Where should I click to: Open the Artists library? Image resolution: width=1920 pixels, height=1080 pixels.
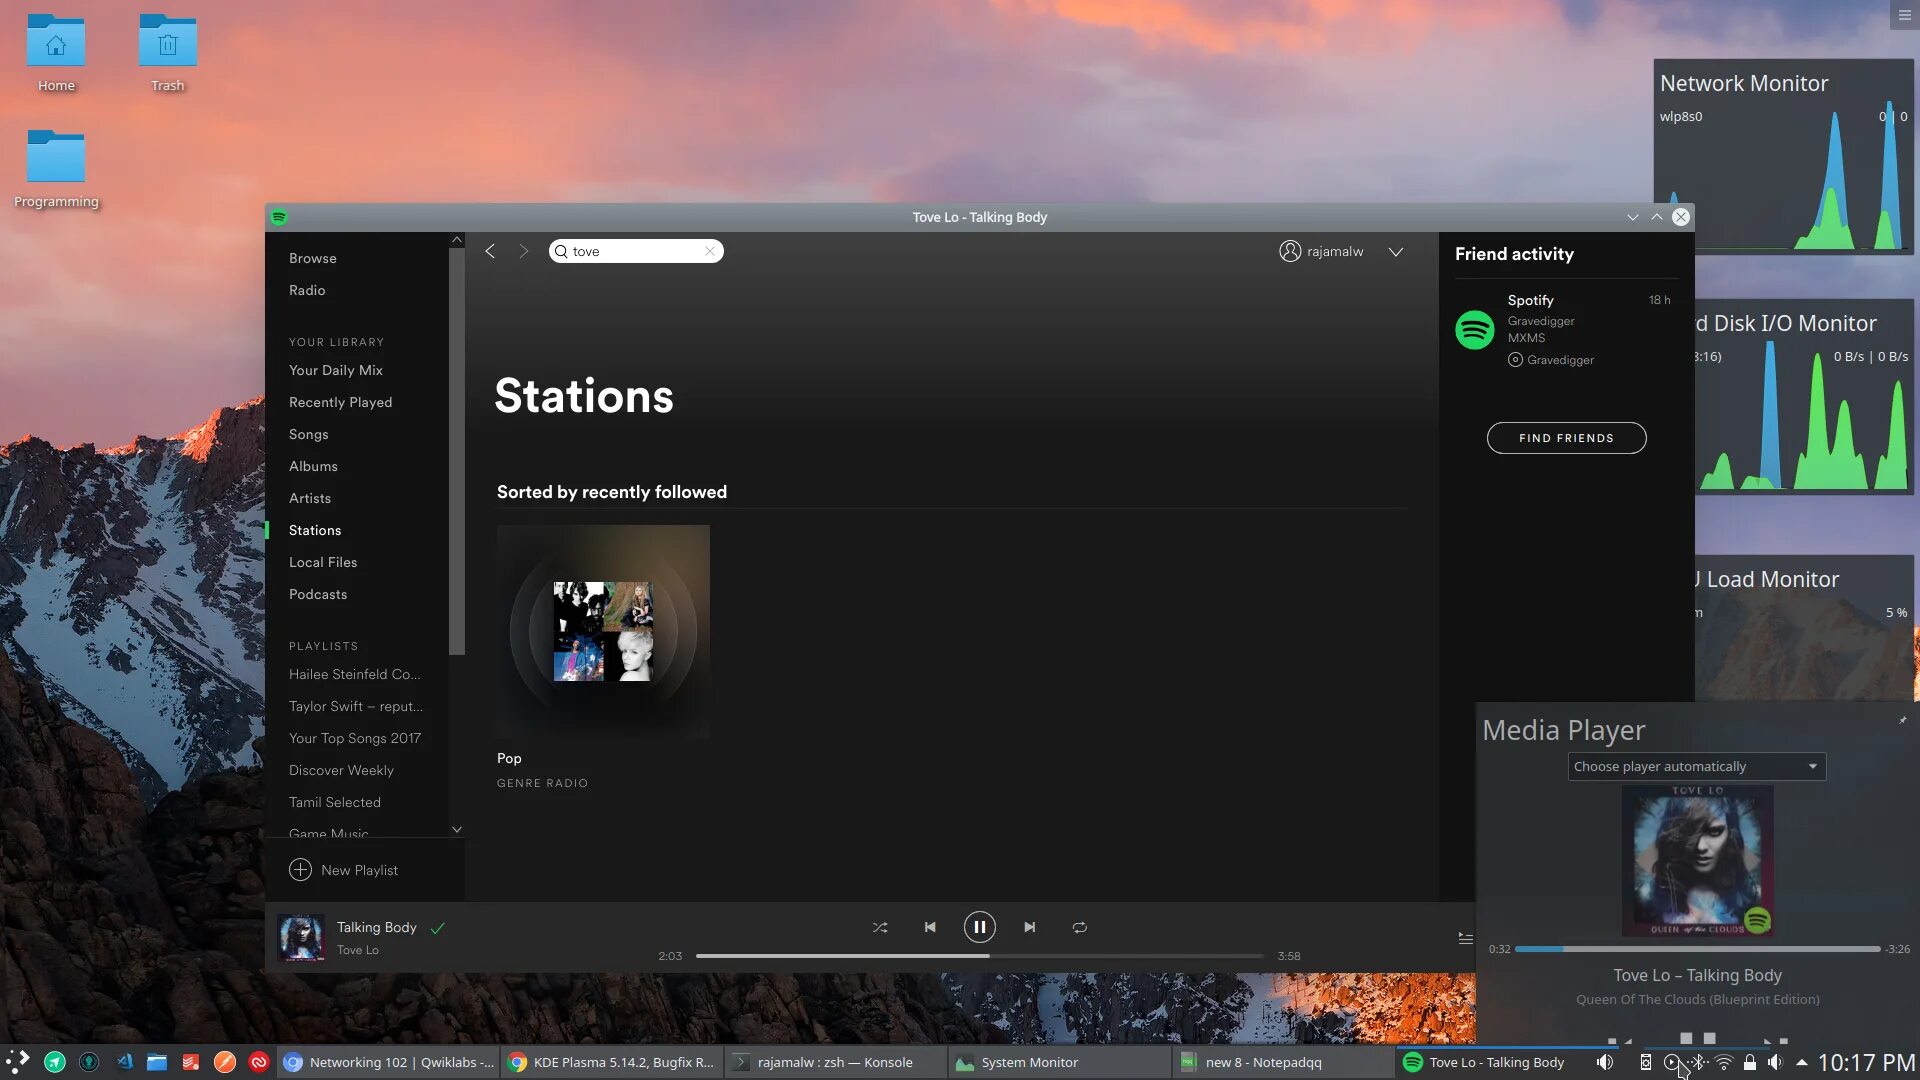pos(310,498)
